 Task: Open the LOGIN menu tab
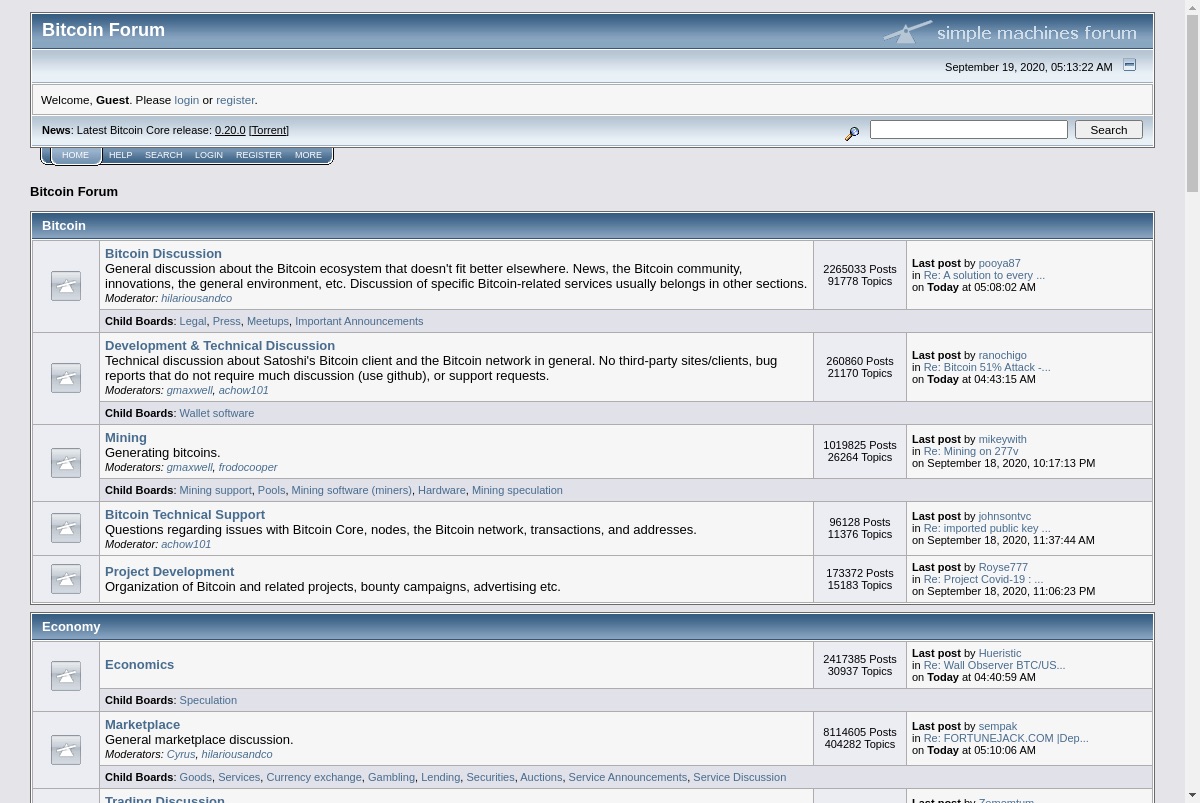pos(209,156)
